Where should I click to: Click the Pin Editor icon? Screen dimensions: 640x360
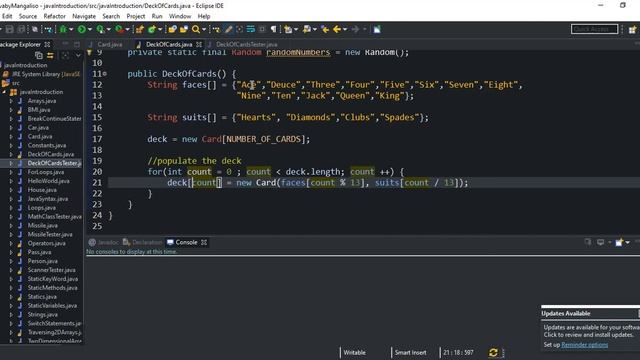pos(377,29)
